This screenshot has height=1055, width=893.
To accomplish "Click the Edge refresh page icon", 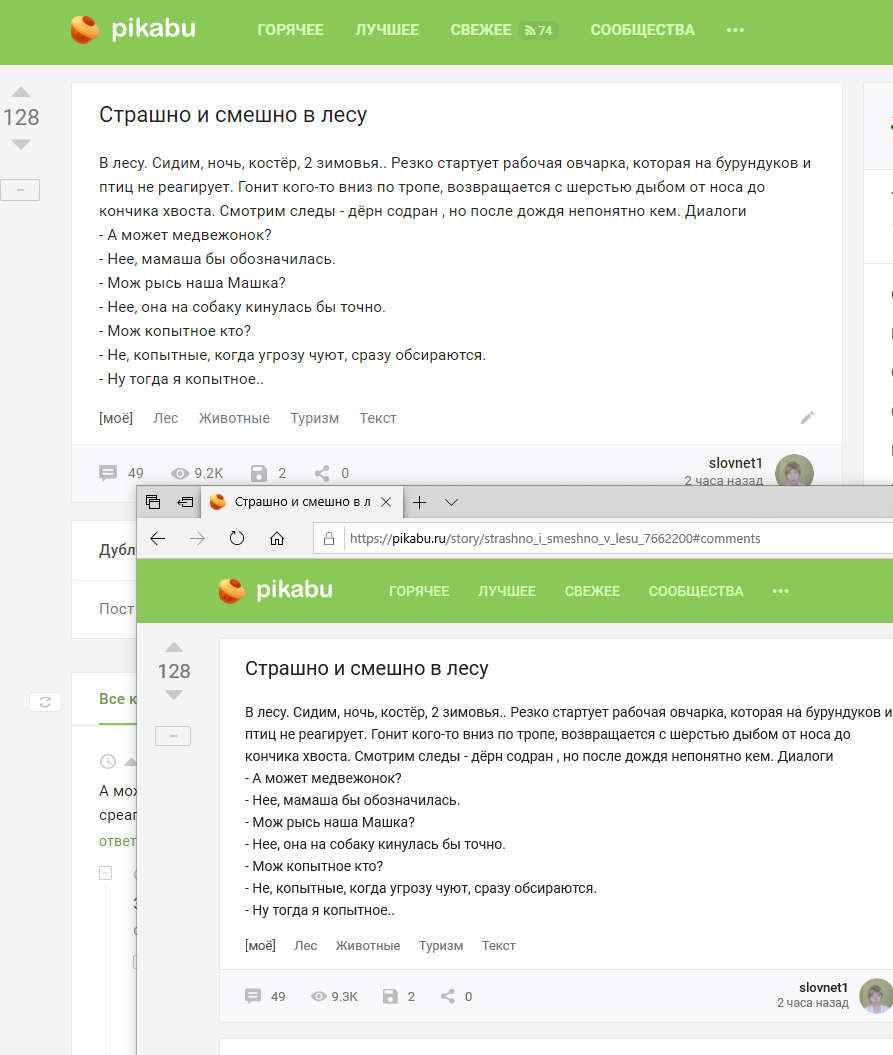I will pos(237,539).
